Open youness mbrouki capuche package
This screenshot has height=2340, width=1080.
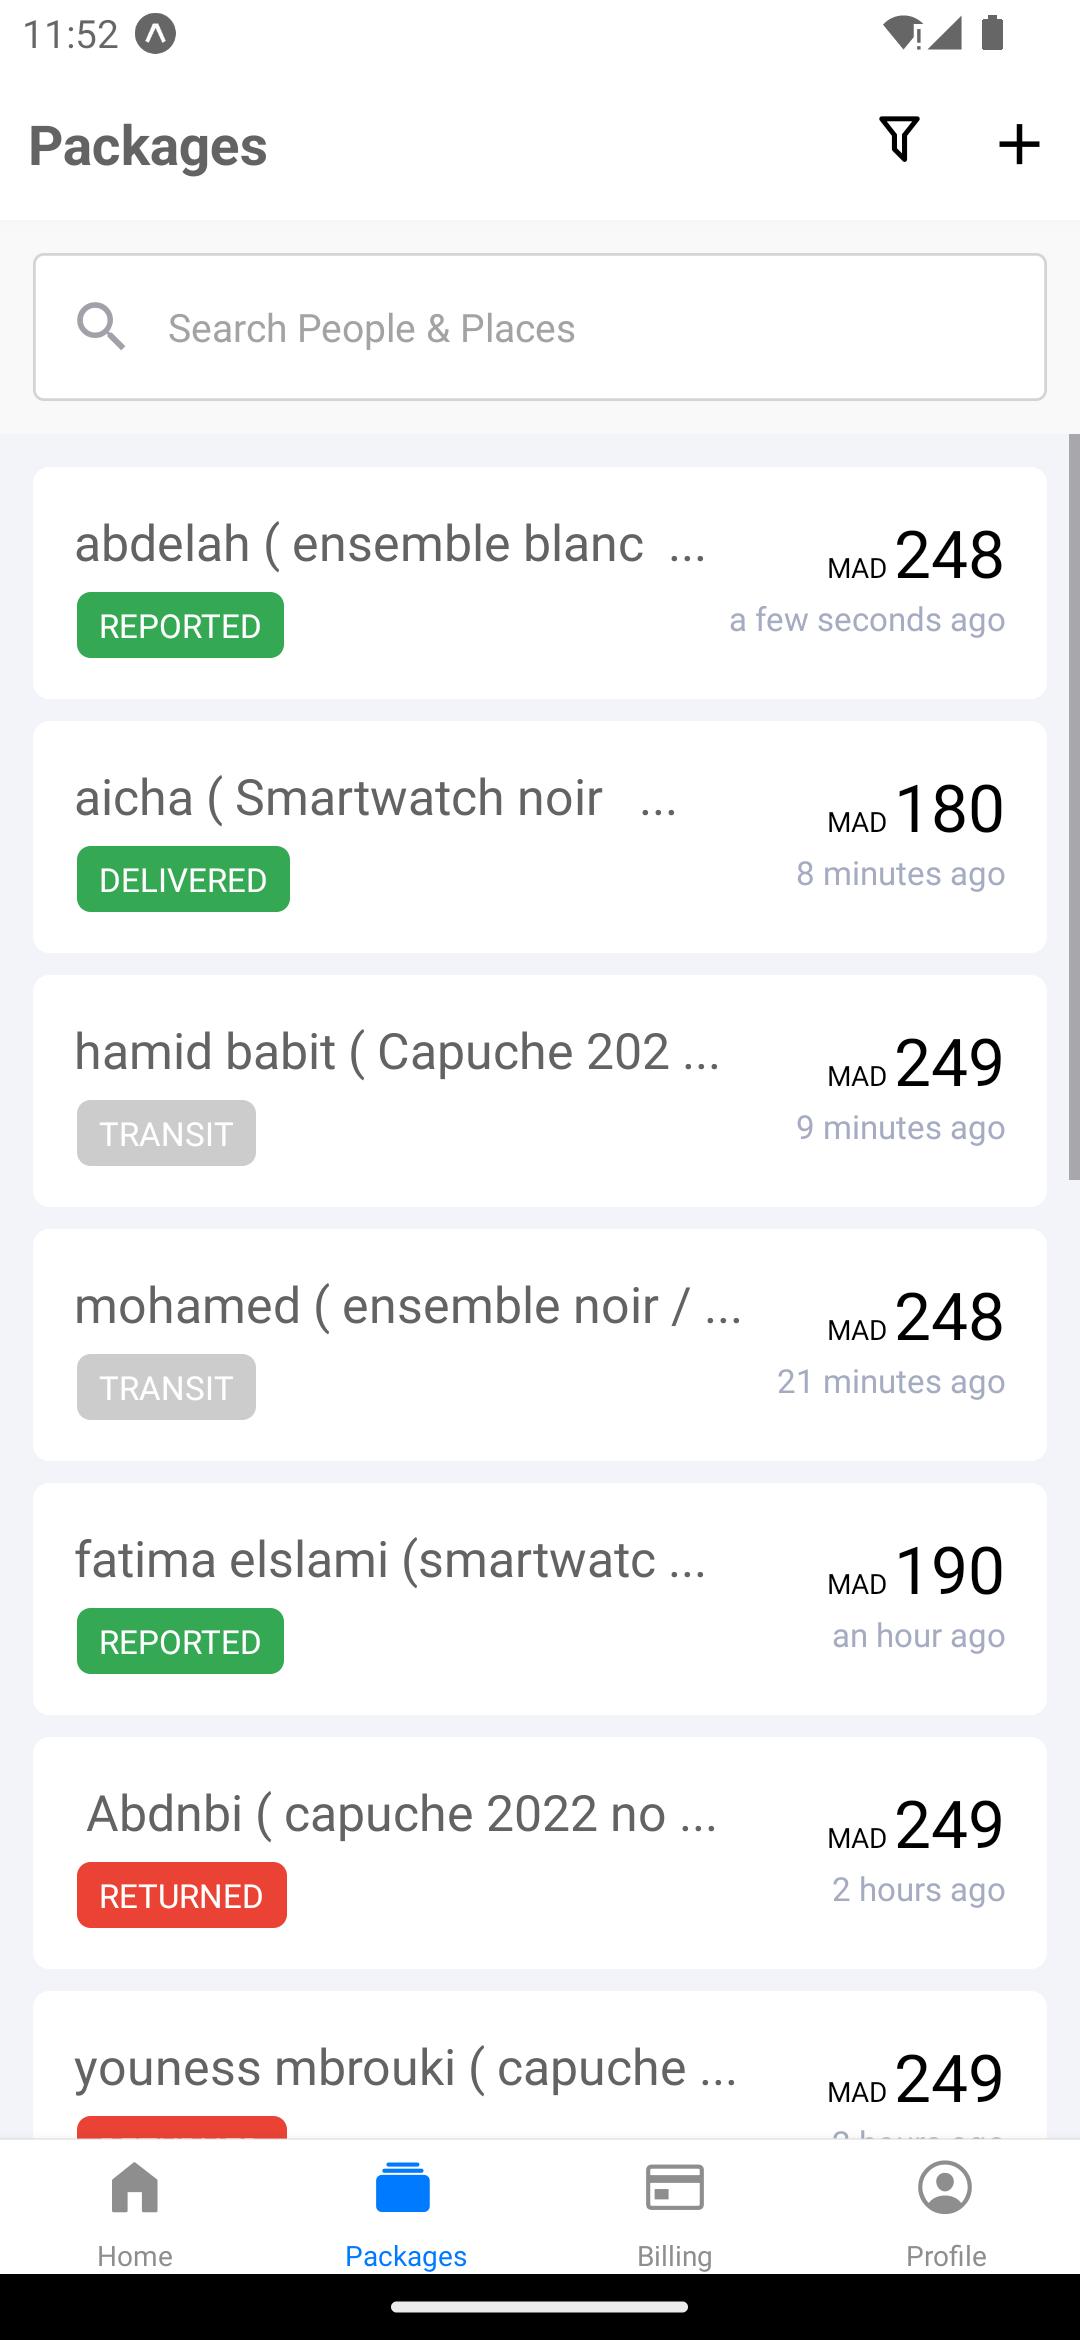[x=540, y=2065]
